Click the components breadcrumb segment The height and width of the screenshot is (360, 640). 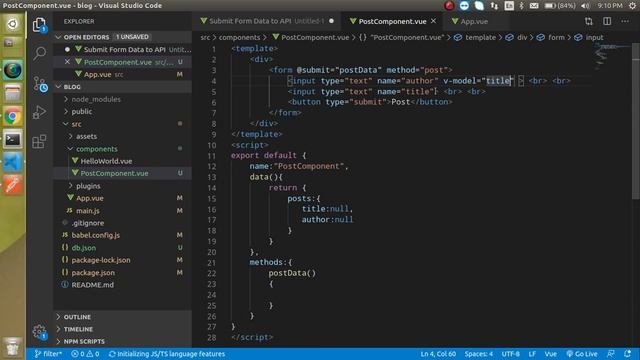point(239,38)
